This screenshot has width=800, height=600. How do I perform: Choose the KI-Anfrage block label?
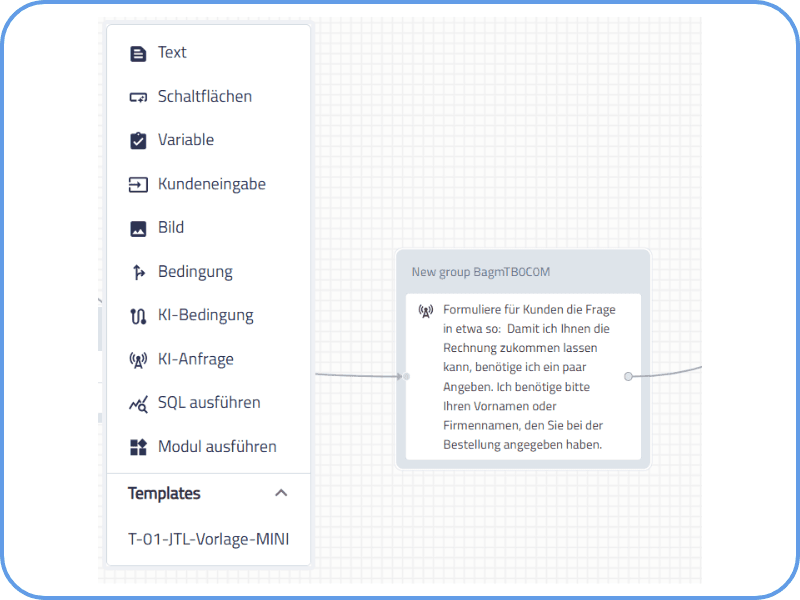[196, 360]
